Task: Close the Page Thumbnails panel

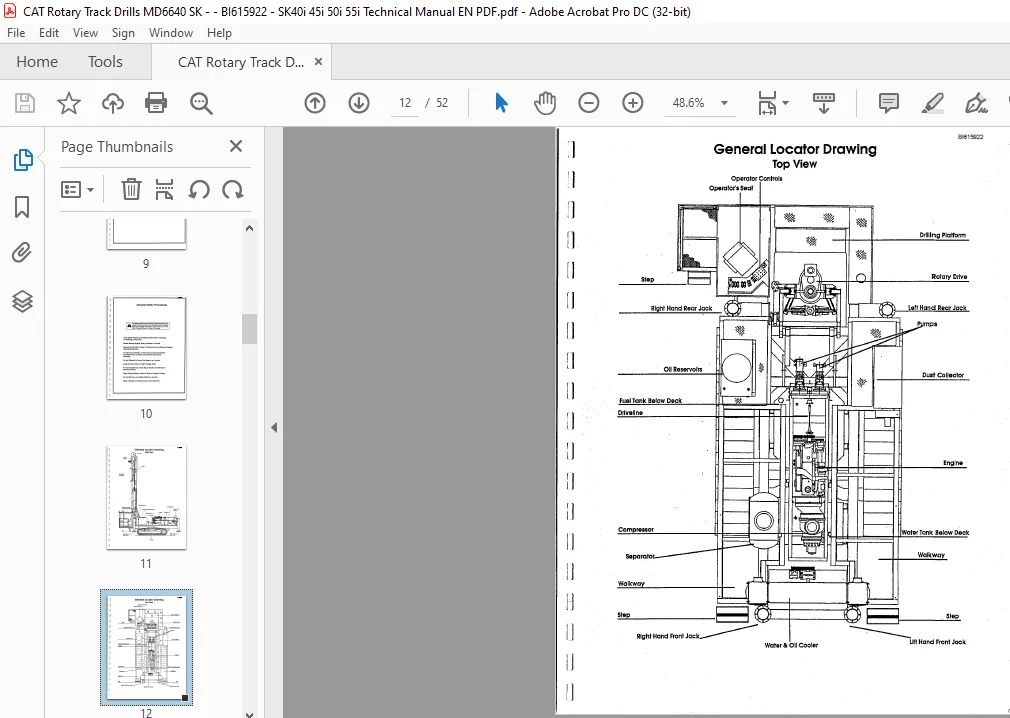Action: point(236,146)
